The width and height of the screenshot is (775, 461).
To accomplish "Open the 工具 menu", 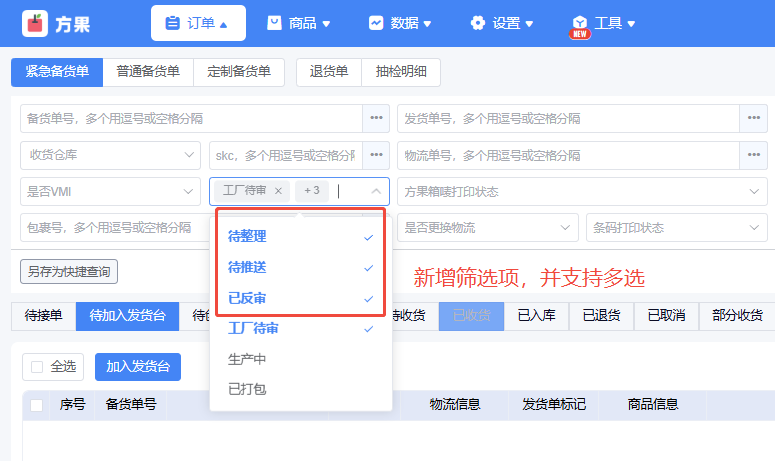I will pyautogui.click(x=604, y=23).
